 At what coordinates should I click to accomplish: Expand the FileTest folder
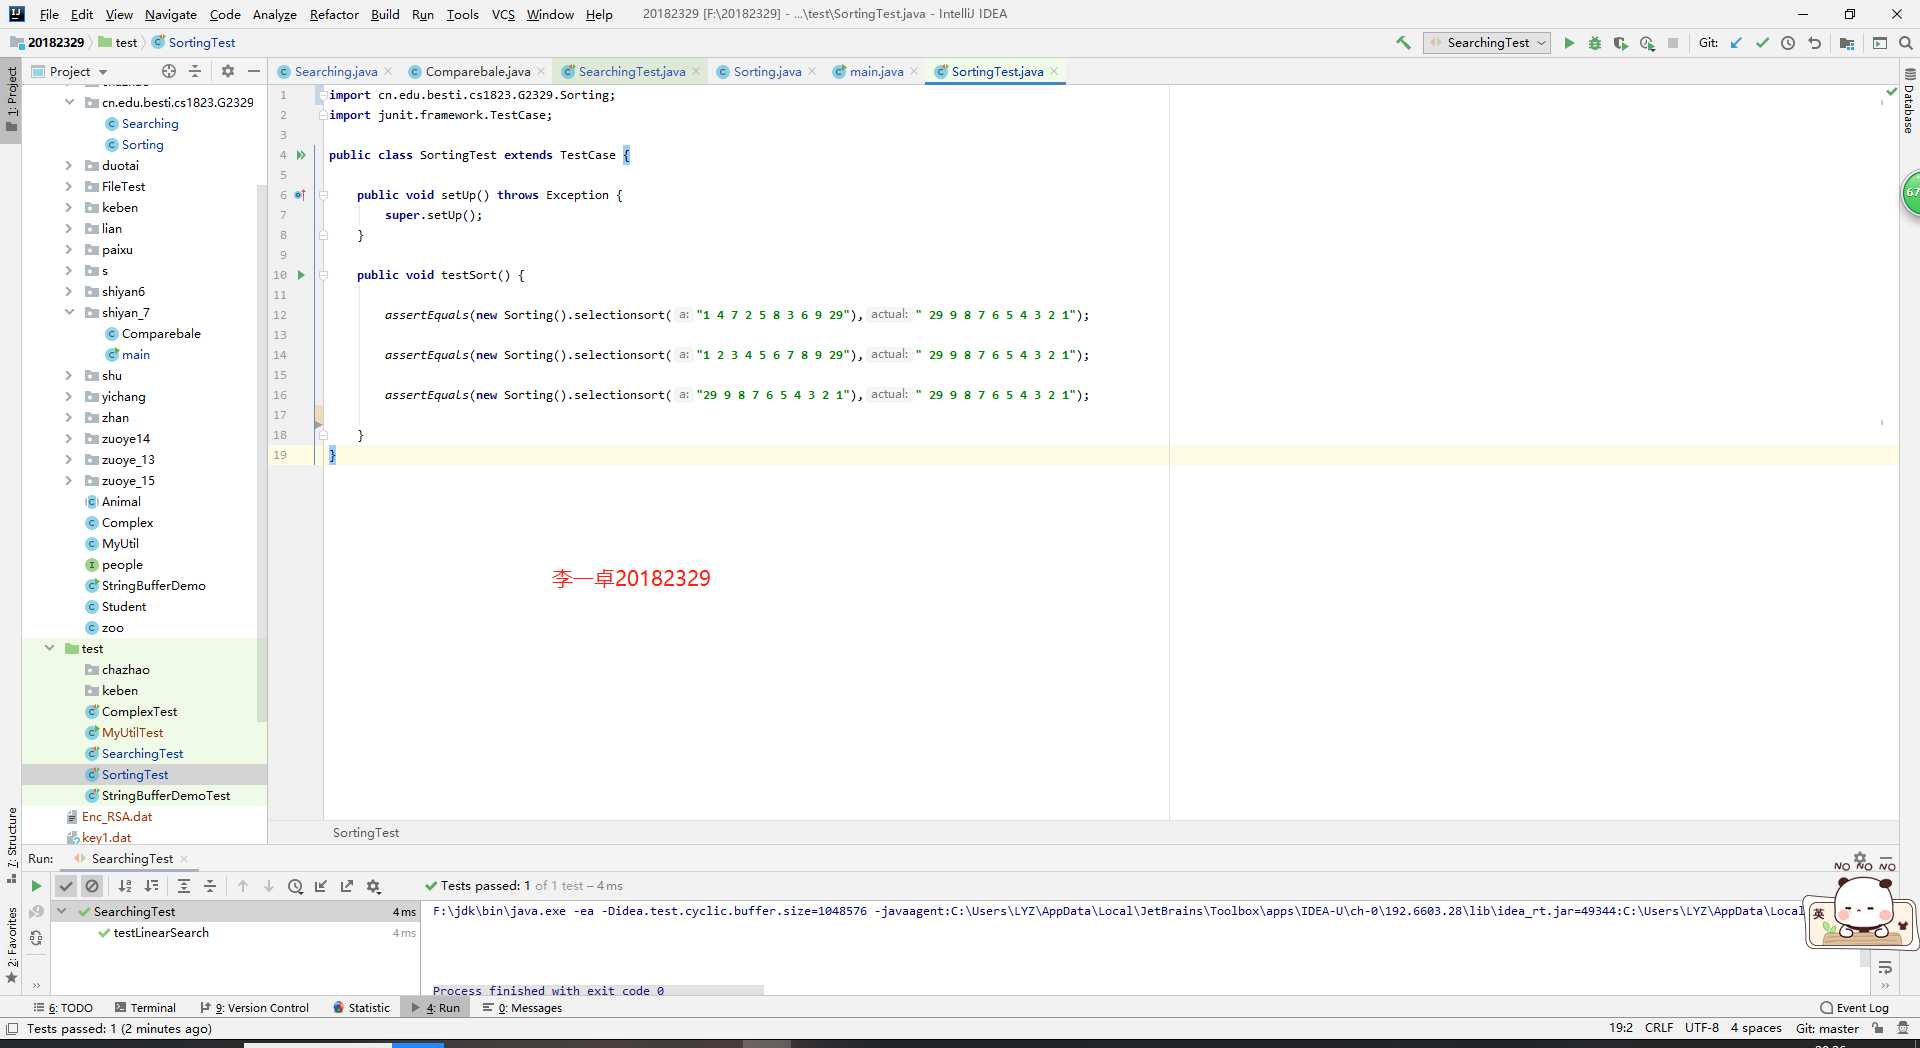(x=69, y=187)
